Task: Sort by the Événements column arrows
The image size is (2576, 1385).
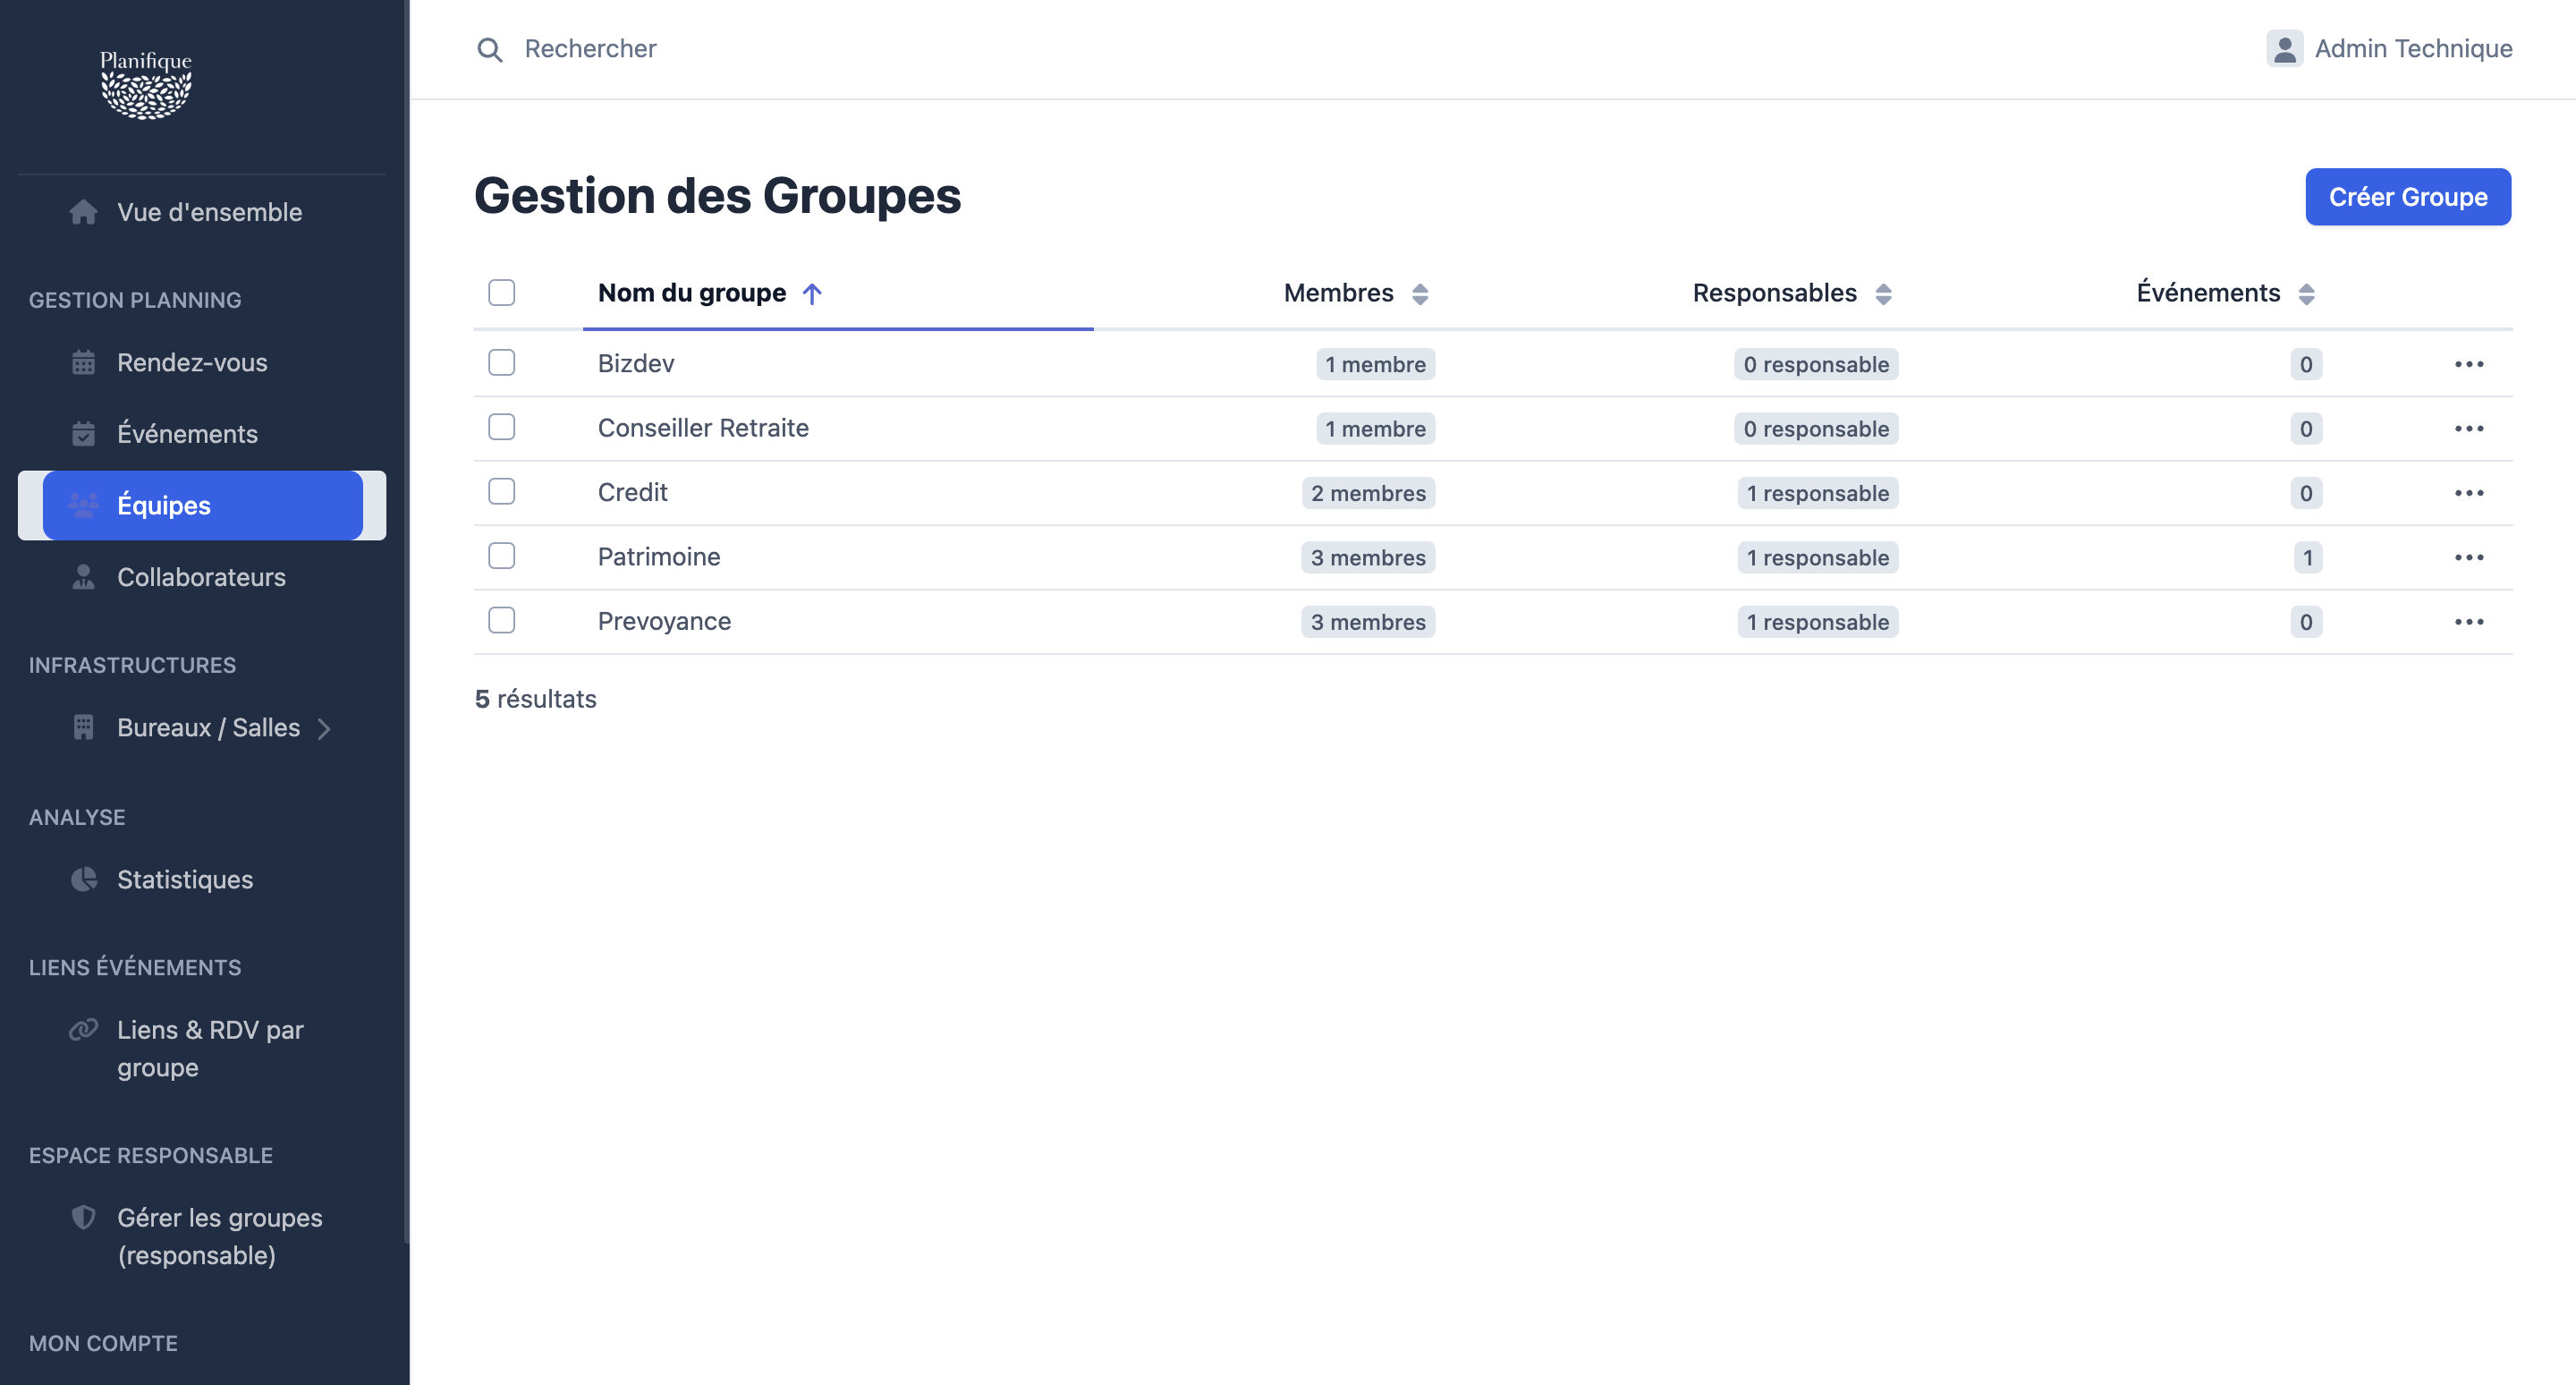Action: [2306, 294]
